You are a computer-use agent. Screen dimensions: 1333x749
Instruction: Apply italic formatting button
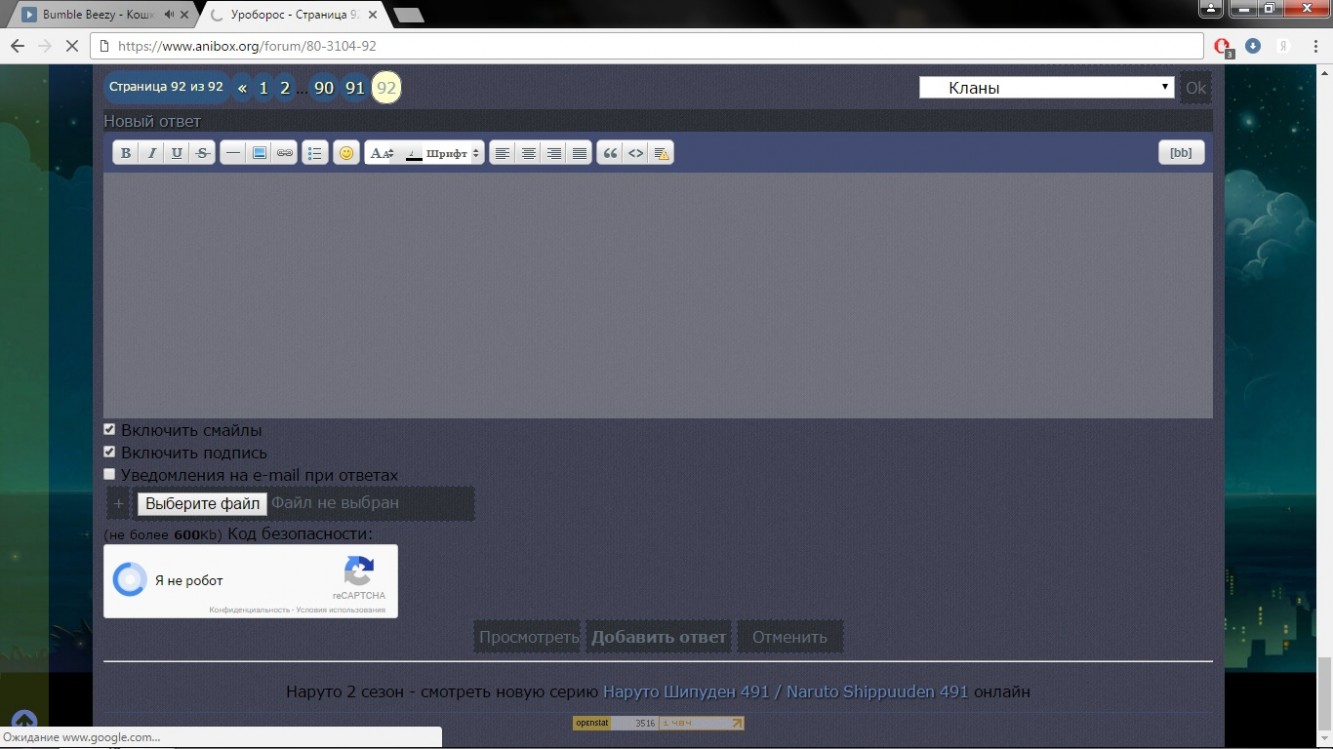[x=151, y=153]
